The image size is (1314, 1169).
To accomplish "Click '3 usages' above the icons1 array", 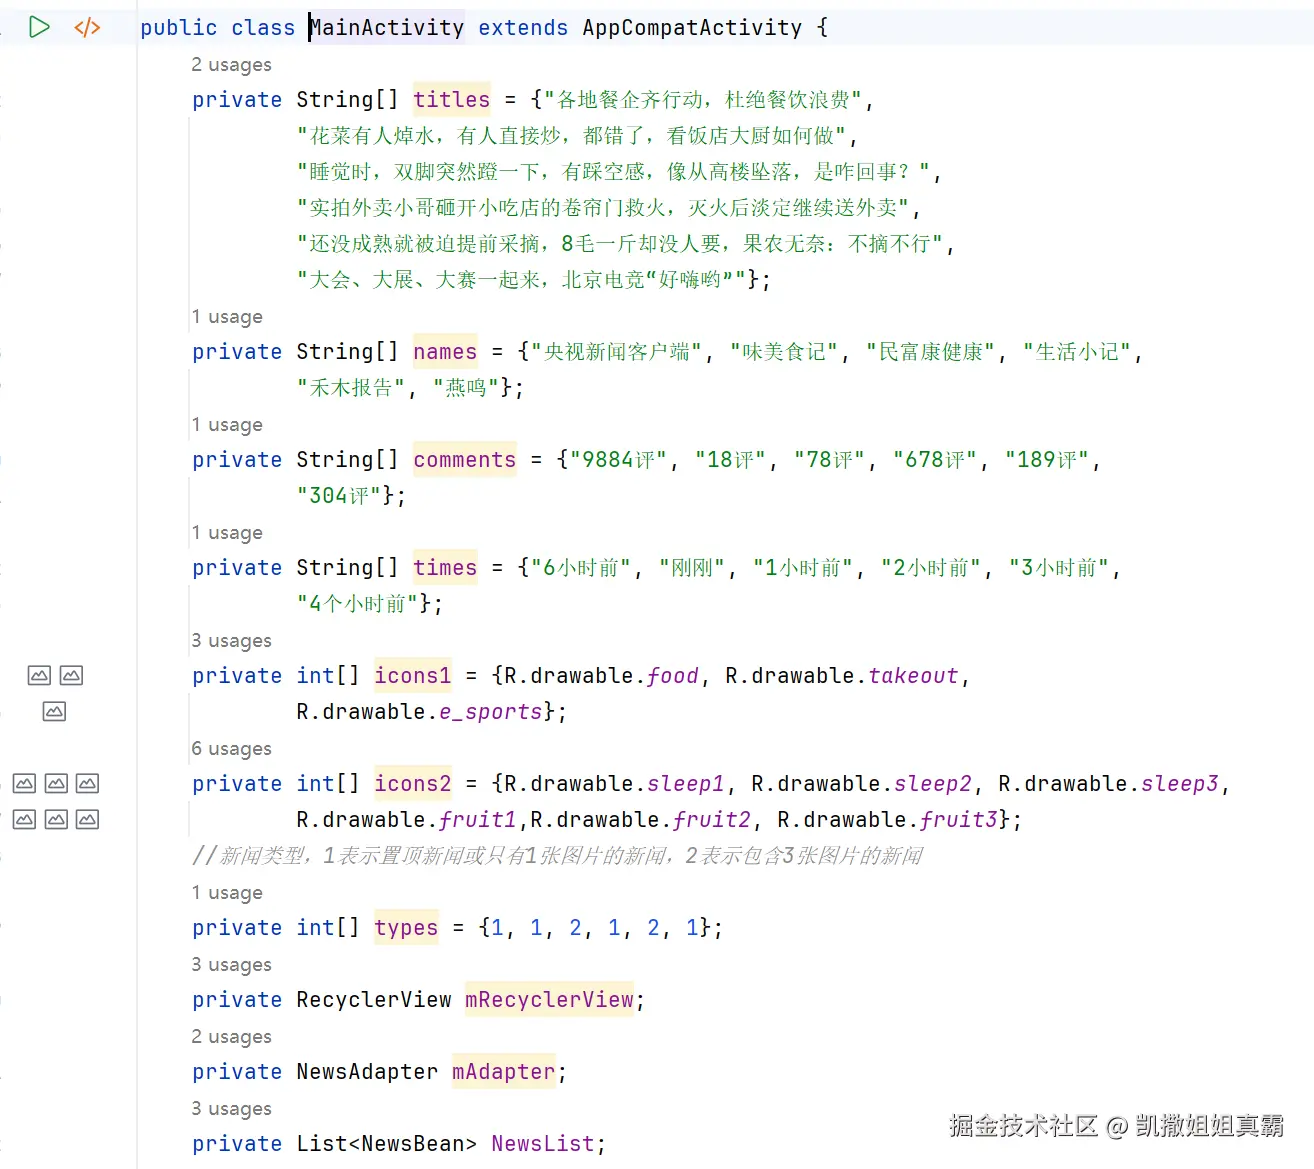I will click(x=231, y=640).
